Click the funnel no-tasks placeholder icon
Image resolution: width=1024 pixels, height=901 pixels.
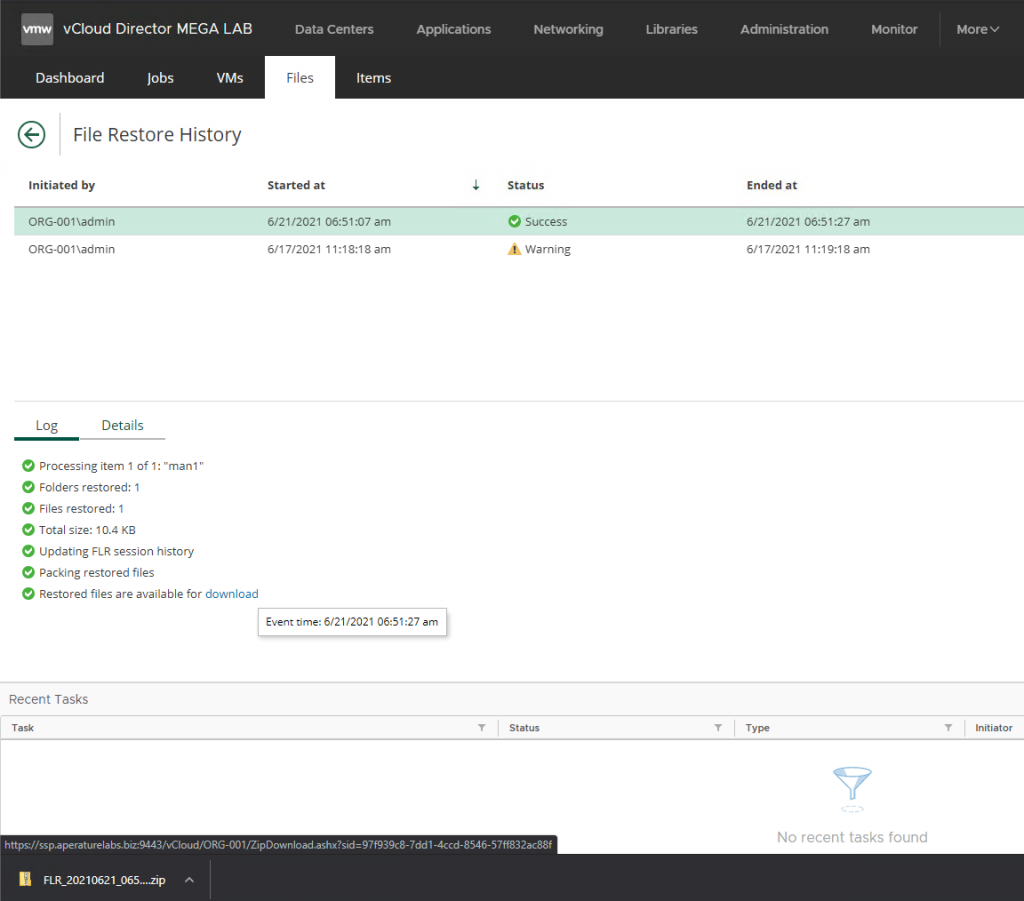pyautogui.click(x=852, y=789)
